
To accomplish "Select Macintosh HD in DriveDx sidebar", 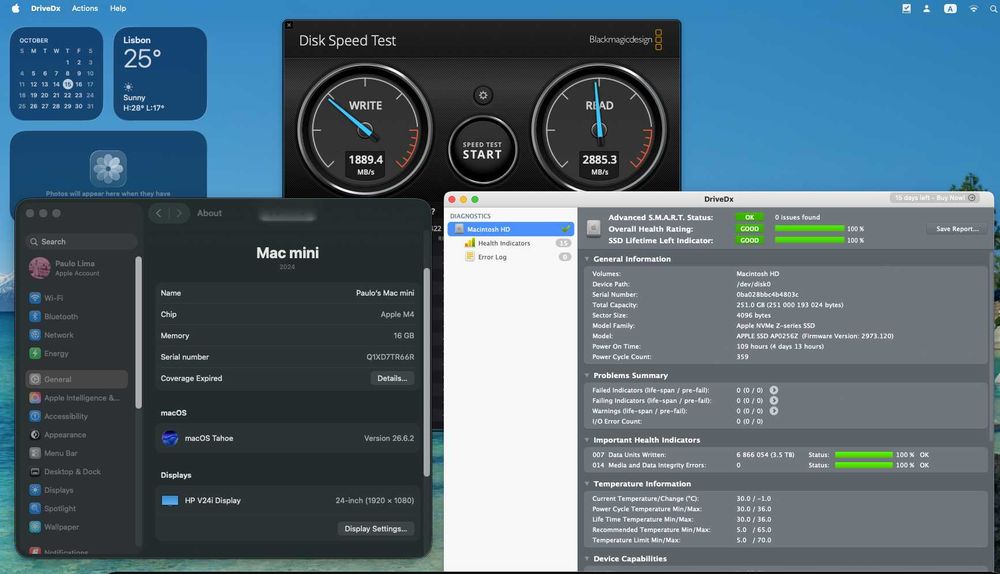I will [x=510, y=229].
